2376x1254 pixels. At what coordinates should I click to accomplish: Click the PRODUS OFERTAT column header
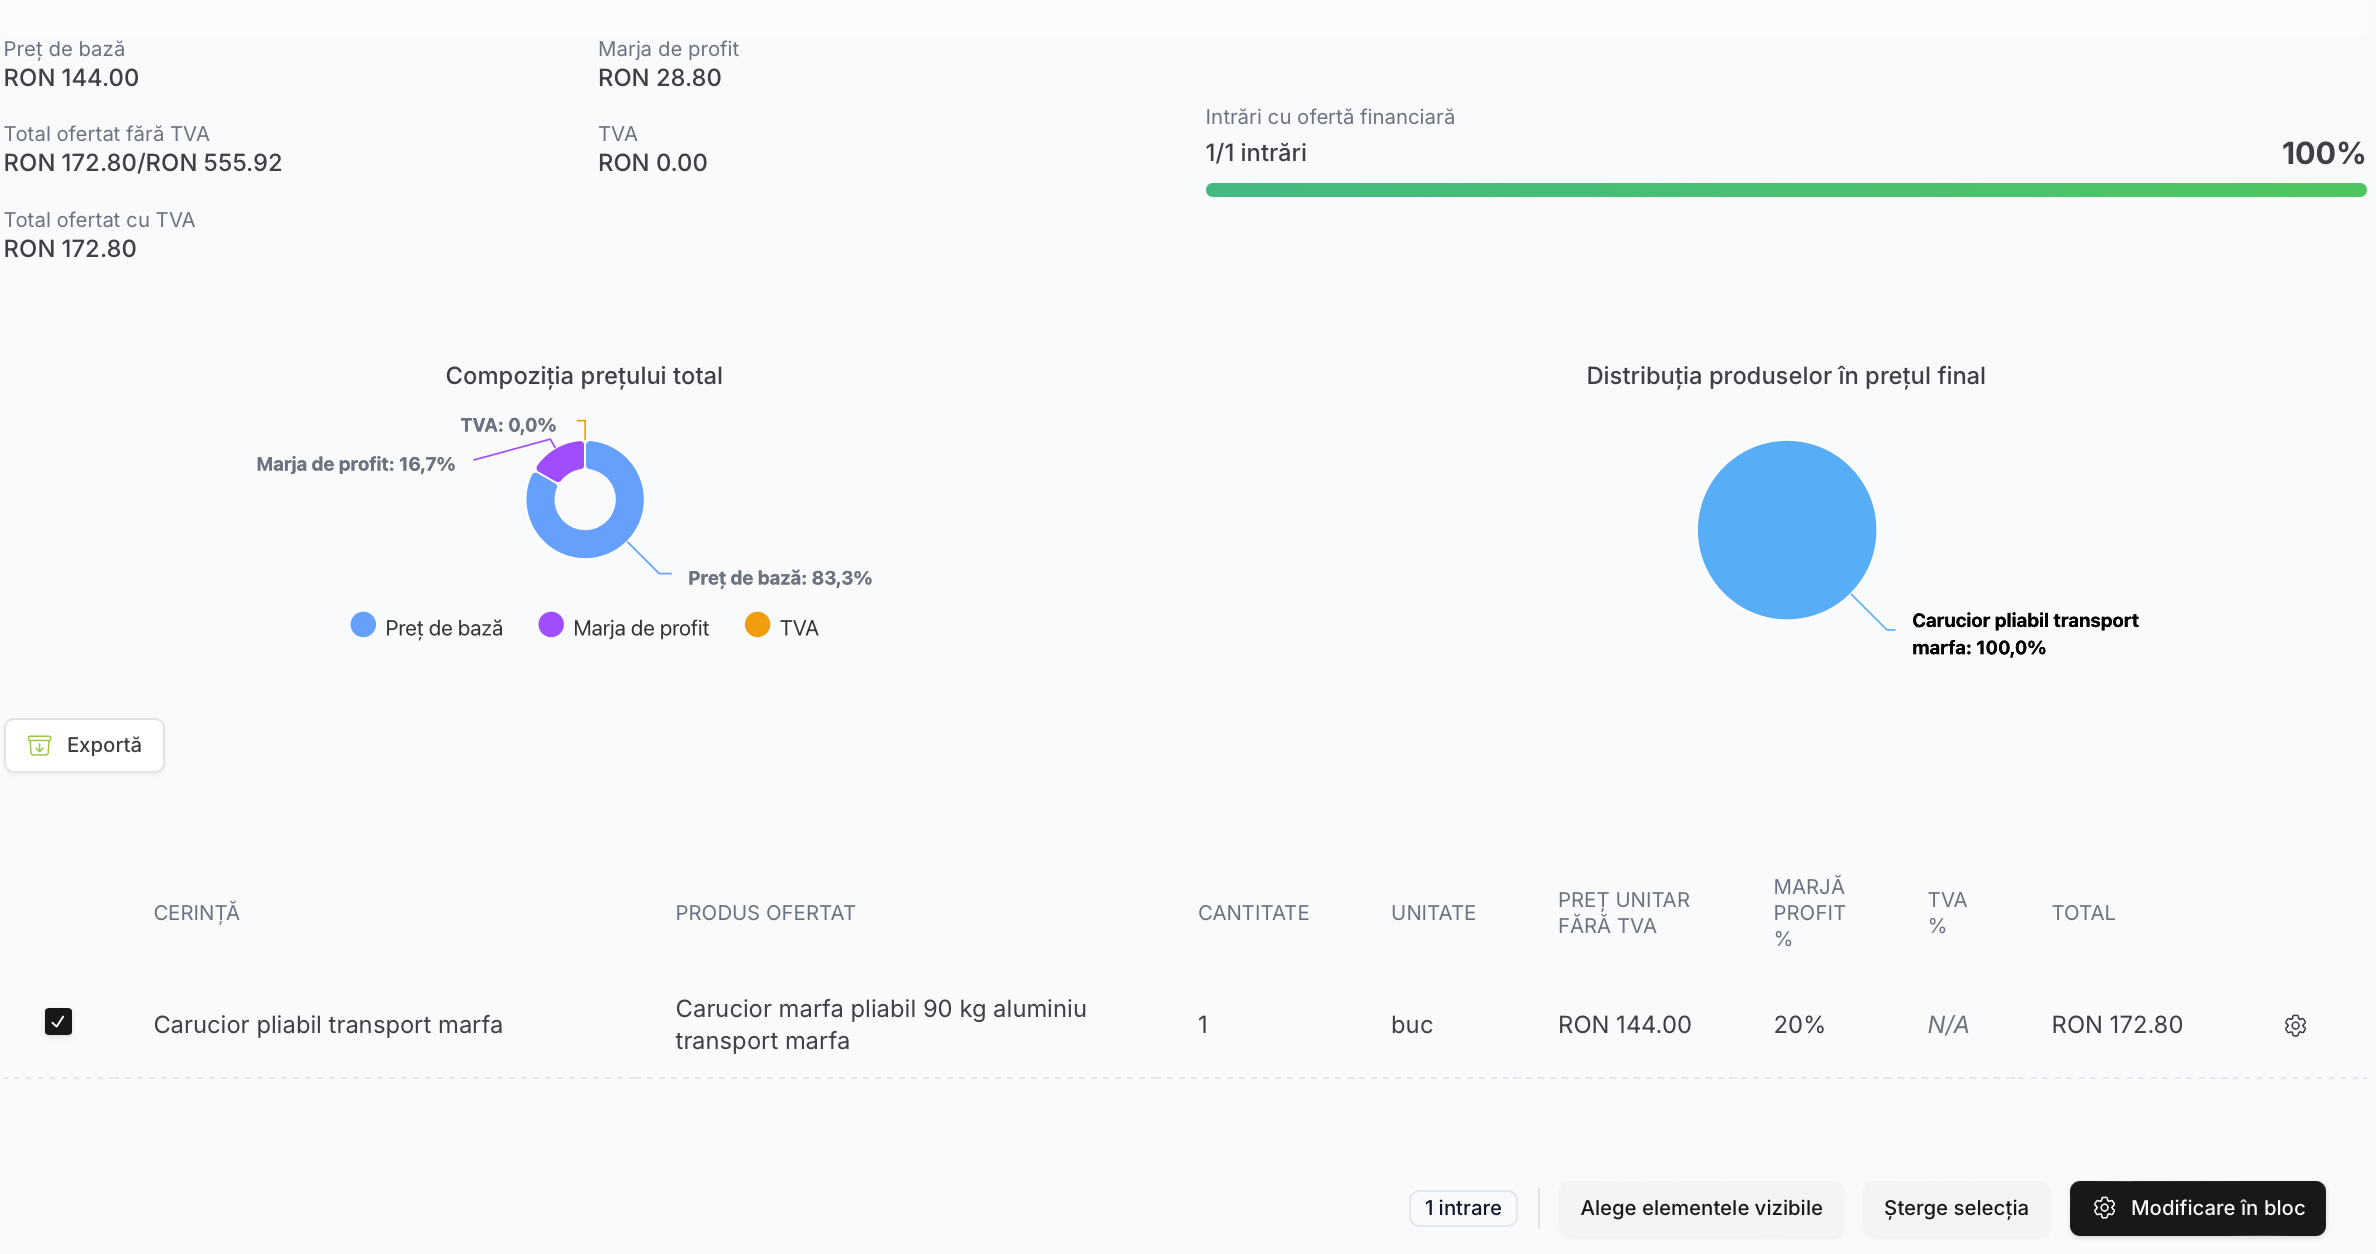(x=765, y=912)
